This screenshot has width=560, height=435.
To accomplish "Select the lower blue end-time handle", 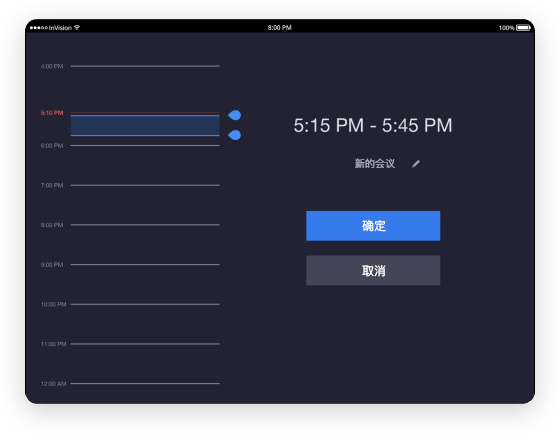I will (x=235, y=135).
